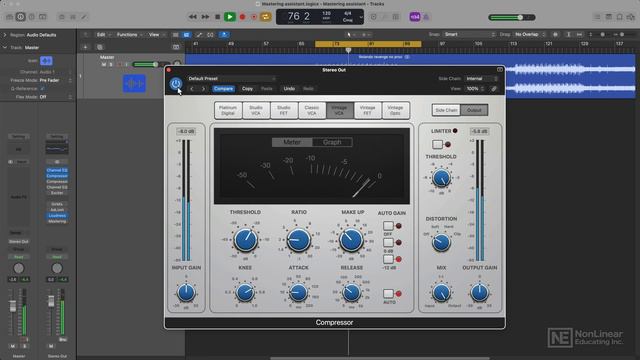This screenshot has width=640, height=360.
Task: Open the Side Chain Internal dropdown
Action: click(482, 78)
